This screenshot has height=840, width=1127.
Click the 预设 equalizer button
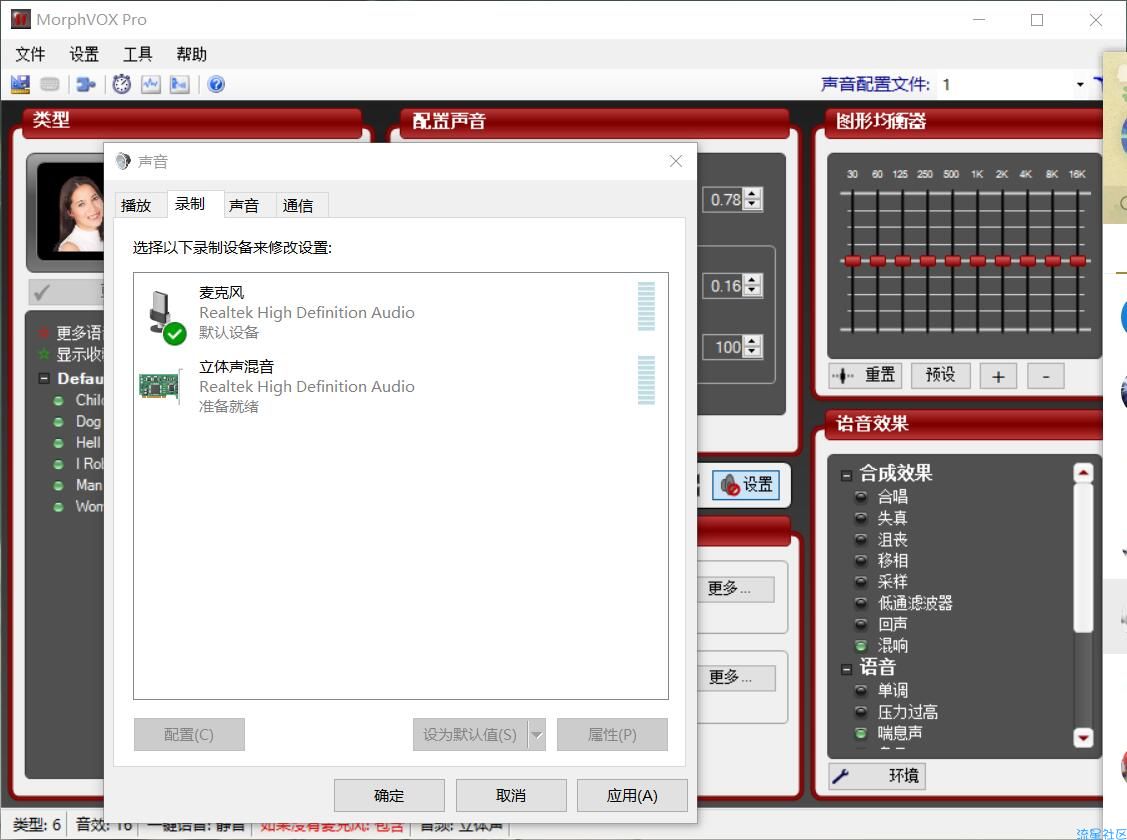pyautogui.click(x=941, y=375)
